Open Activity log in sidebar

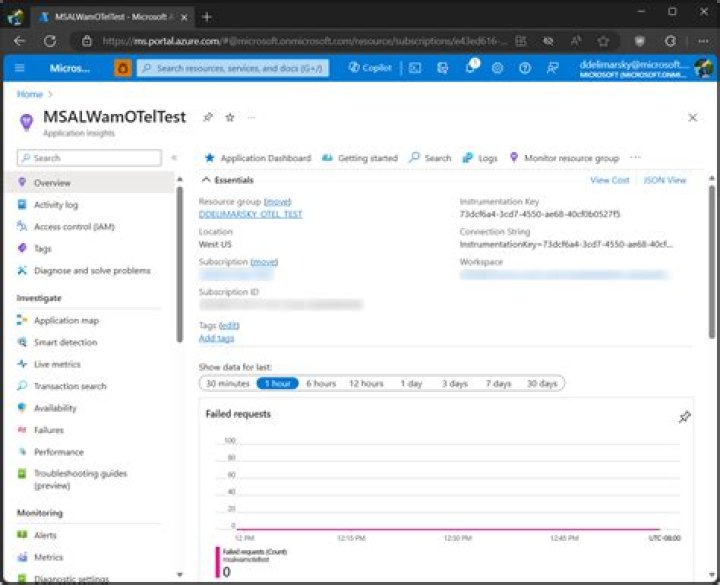(56, 205)
